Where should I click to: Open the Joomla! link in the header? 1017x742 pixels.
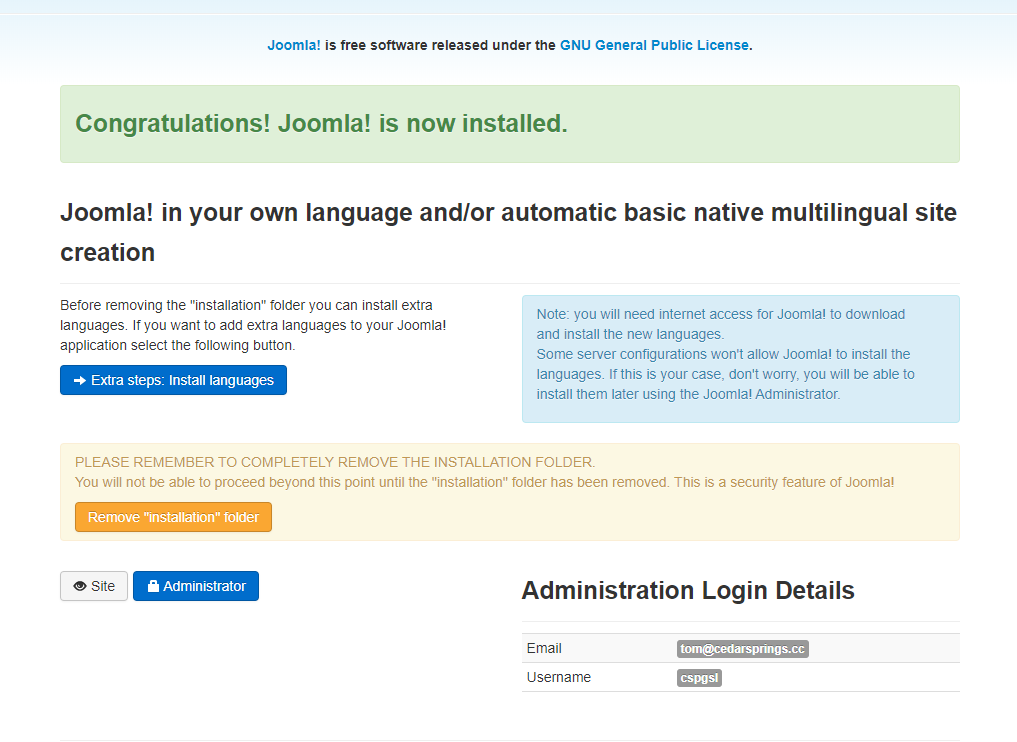[x=294, y=45]
